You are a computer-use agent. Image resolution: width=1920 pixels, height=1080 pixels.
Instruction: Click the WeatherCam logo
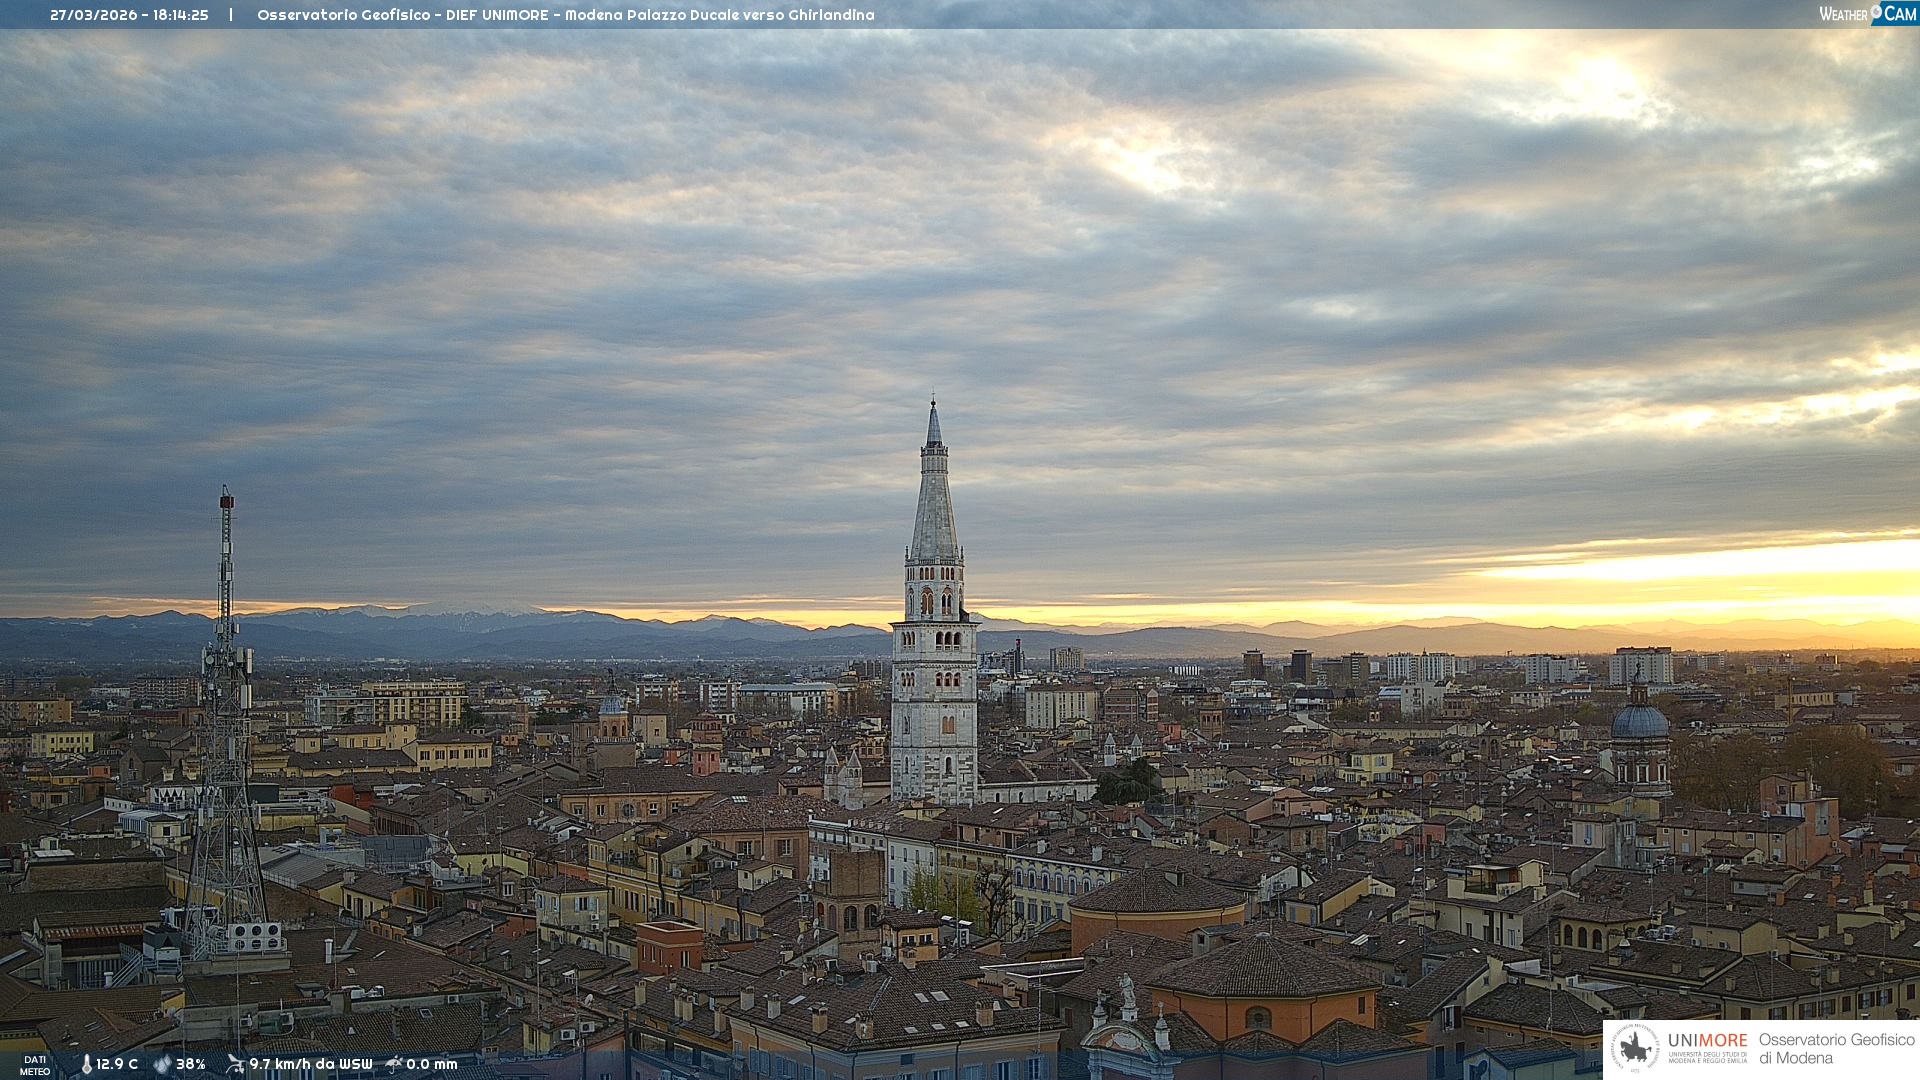click(1867, 14)
